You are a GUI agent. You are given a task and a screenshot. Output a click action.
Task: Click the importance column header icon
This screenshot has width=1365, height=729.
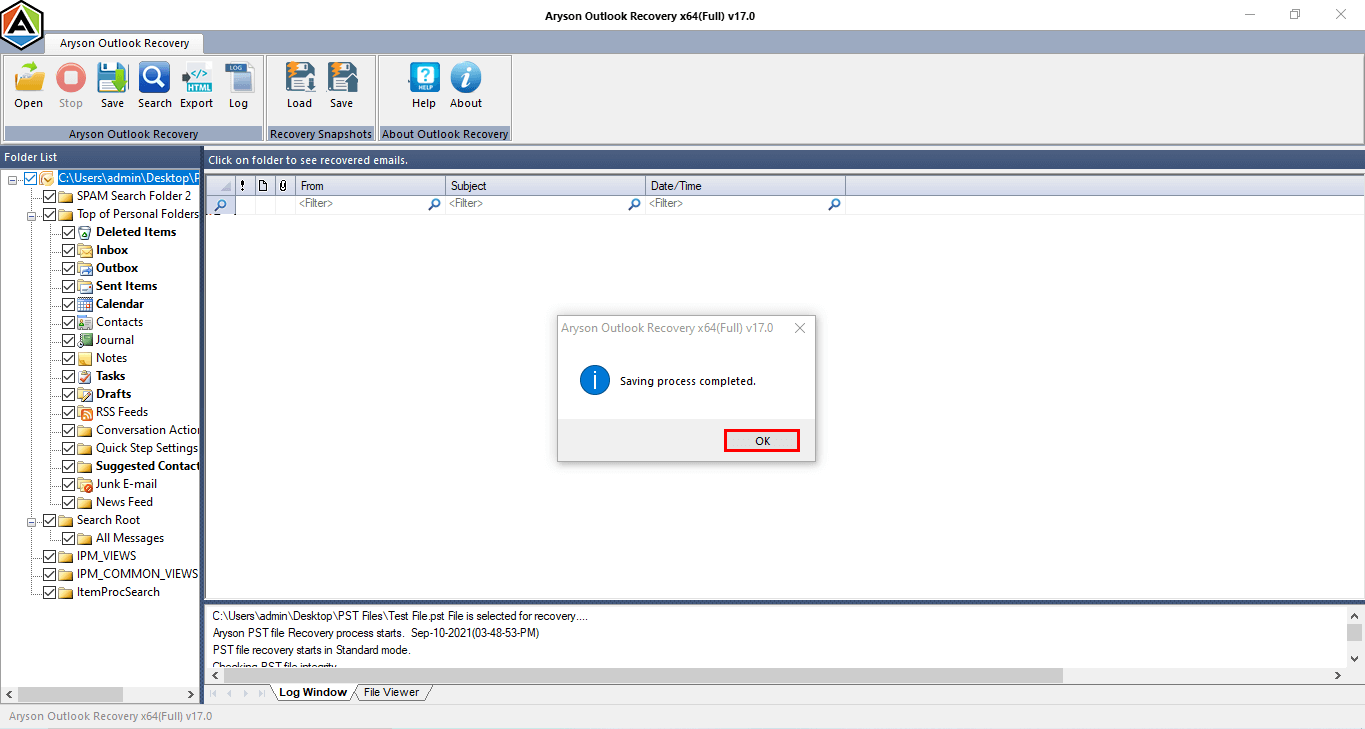coord(243,186)
